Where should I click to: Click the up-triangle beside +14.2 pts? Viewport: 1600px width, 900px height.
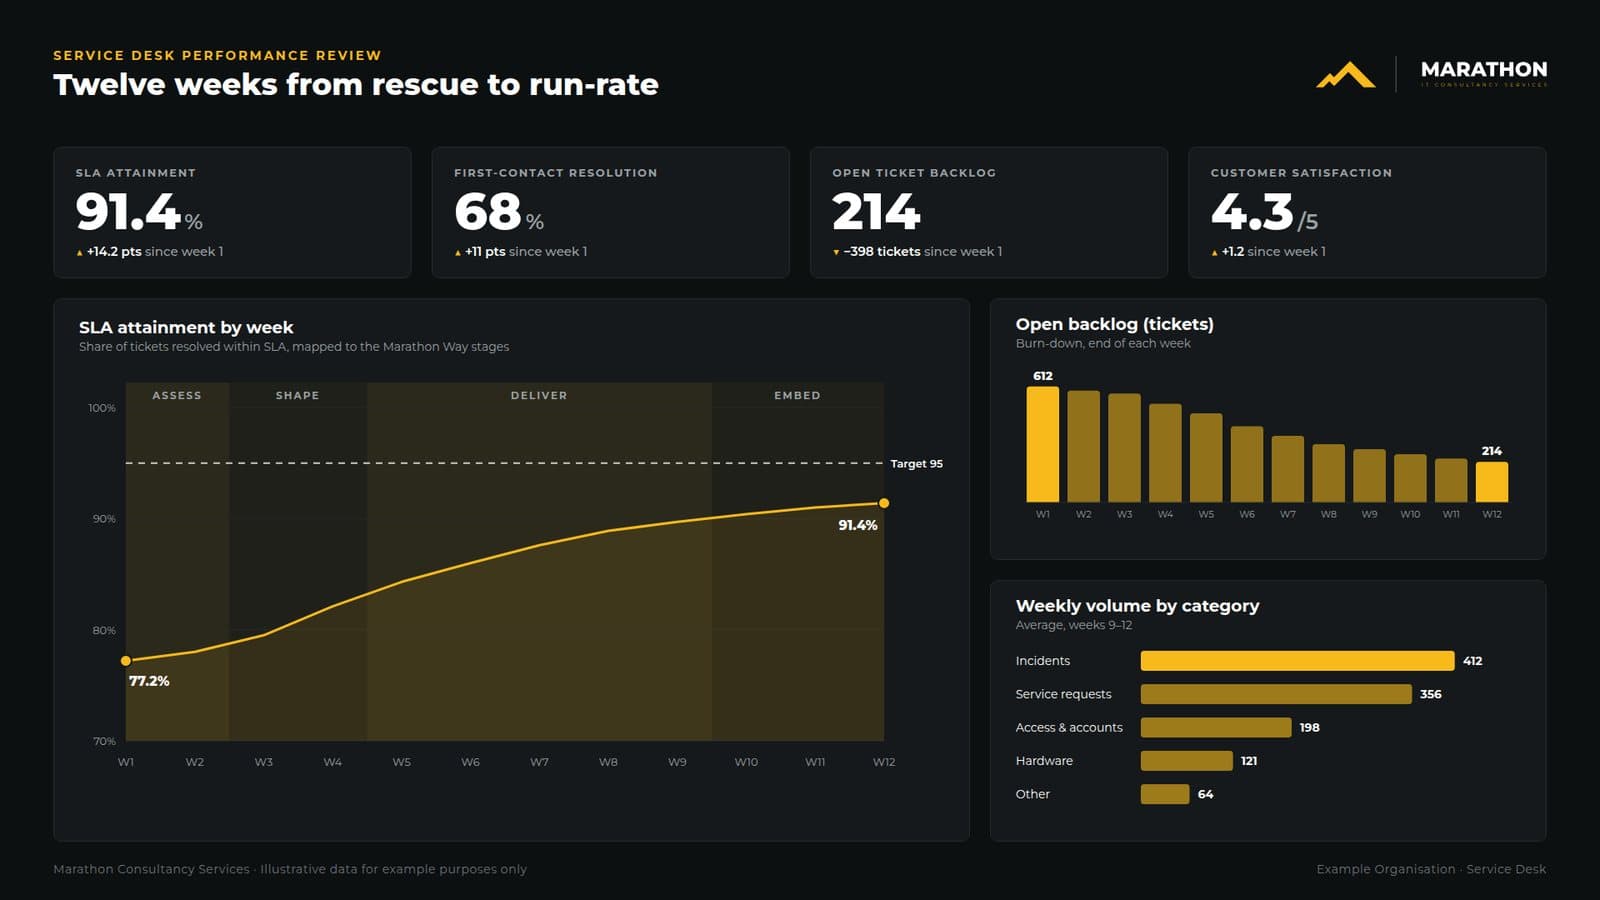point(80,253)
